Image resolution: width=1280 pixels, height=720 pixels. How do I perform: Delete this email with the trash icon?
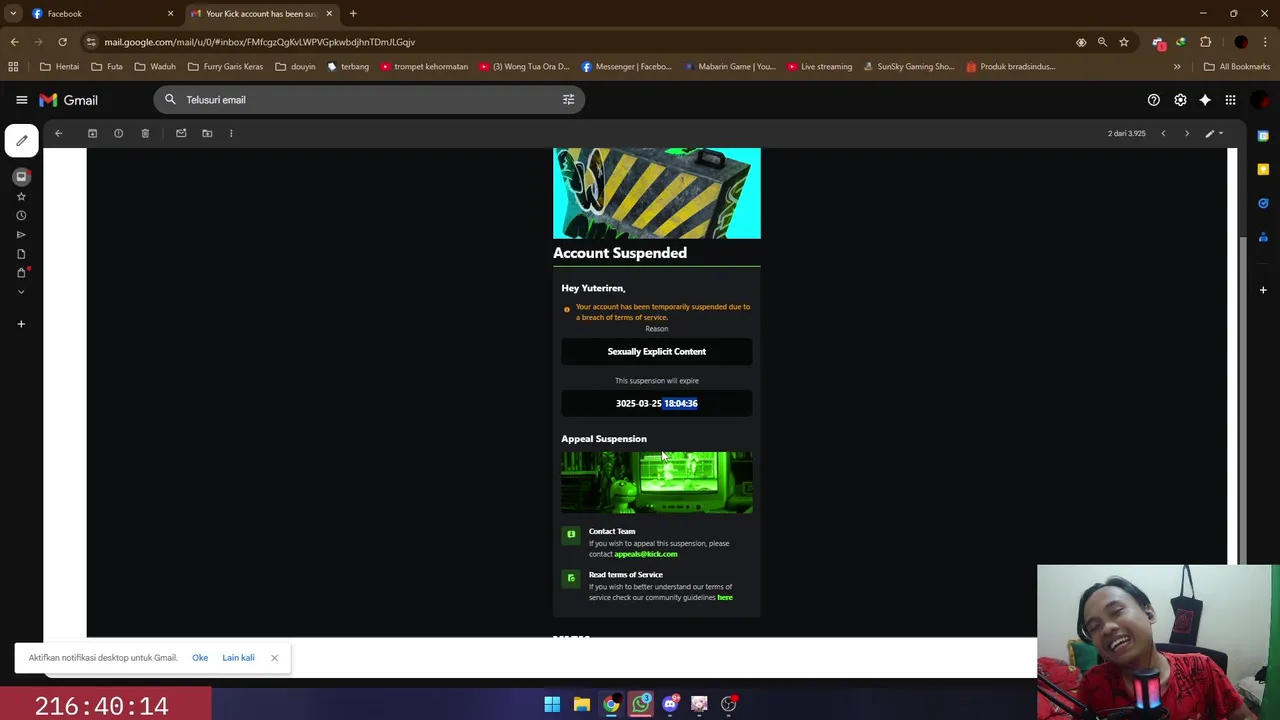tap(145, 133)
